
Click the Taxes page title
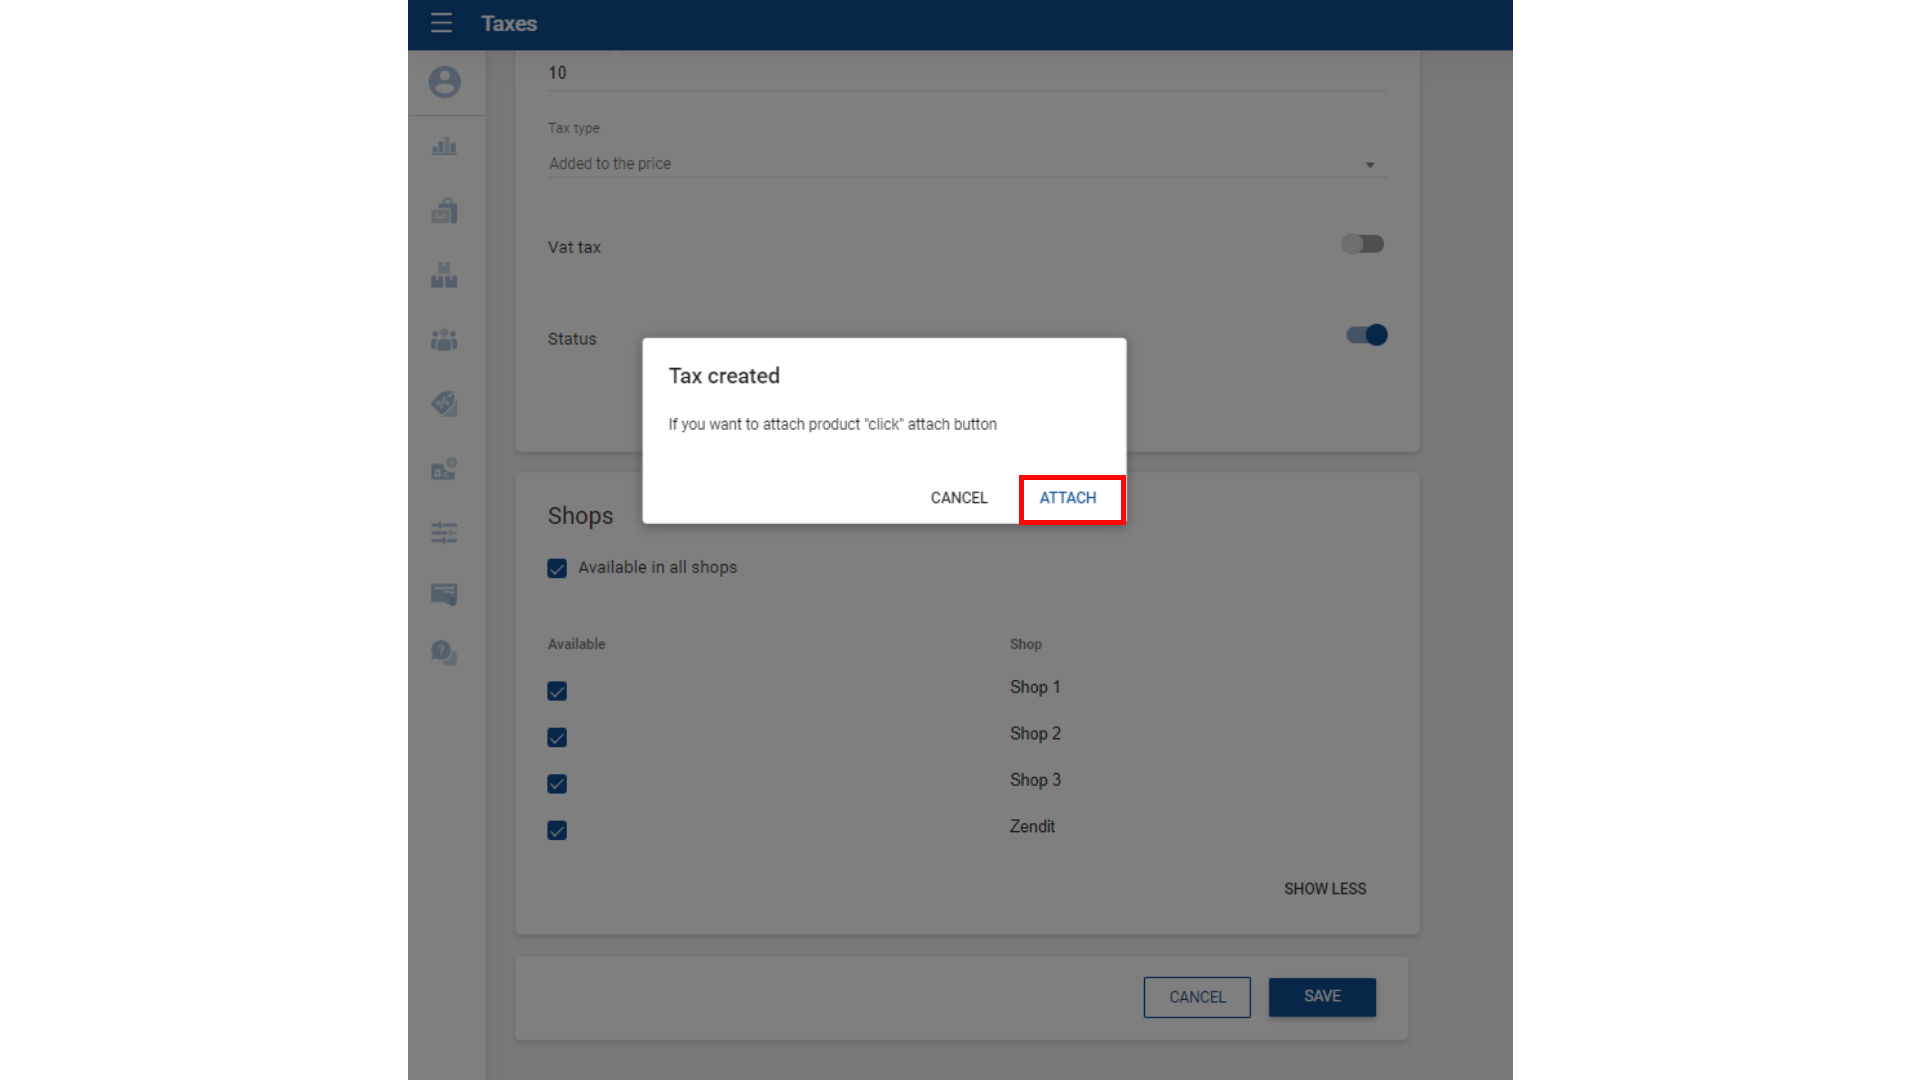point(509,23)
